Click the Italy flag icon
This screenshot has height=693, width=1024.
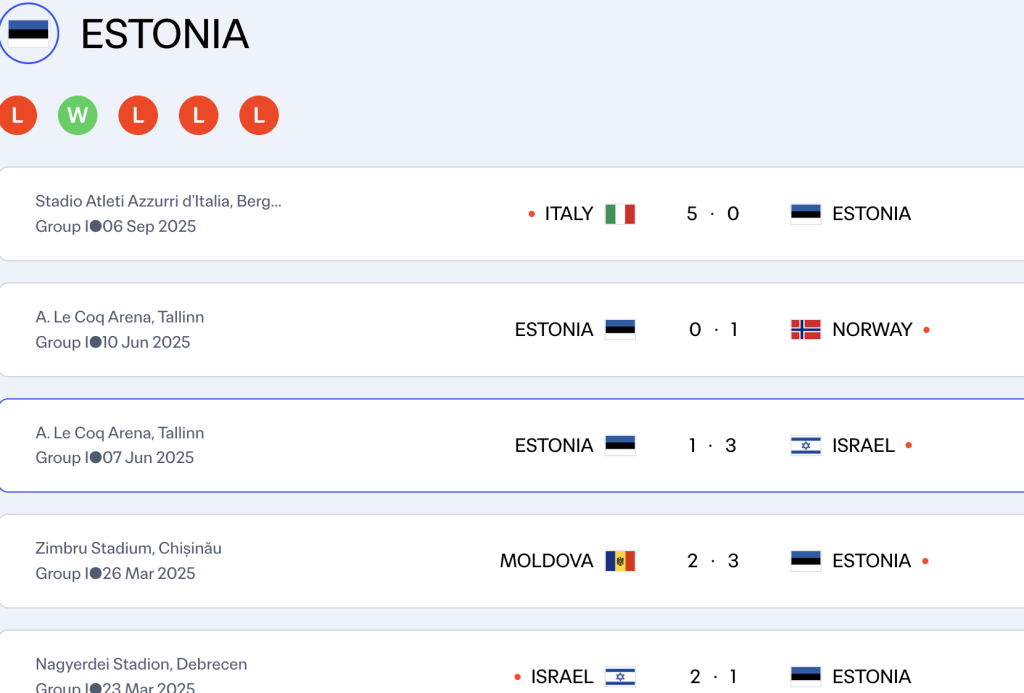(620, 214)
